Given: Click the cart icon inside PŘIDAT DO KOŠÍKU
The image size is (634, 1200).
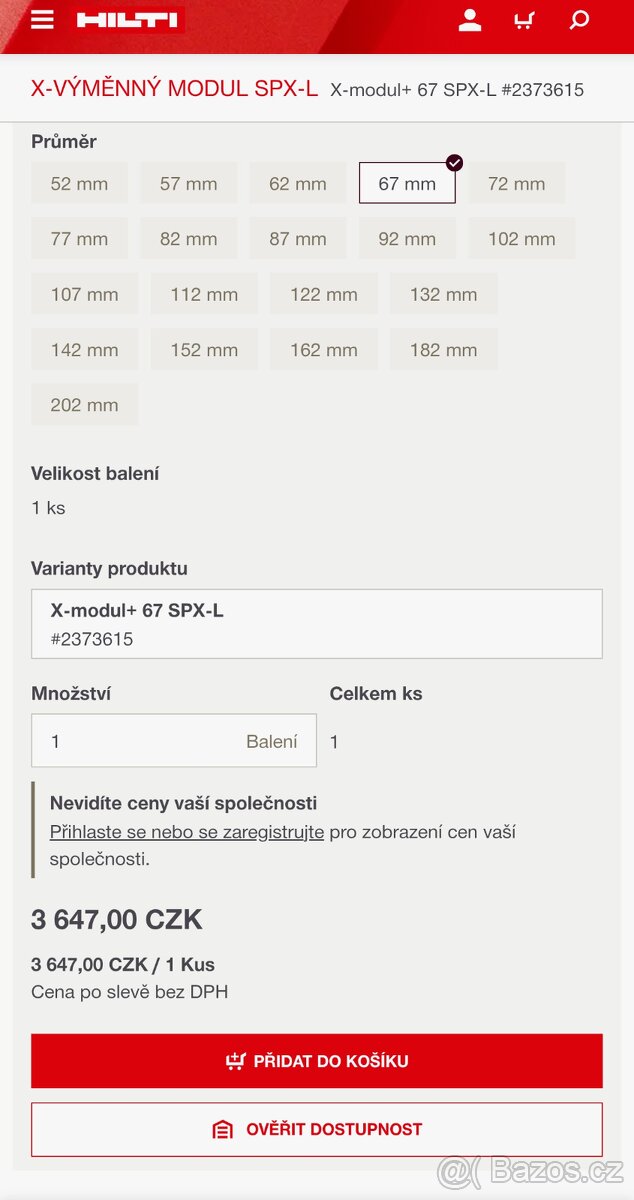Looking at the screenshot, I should click(236, 1060).
